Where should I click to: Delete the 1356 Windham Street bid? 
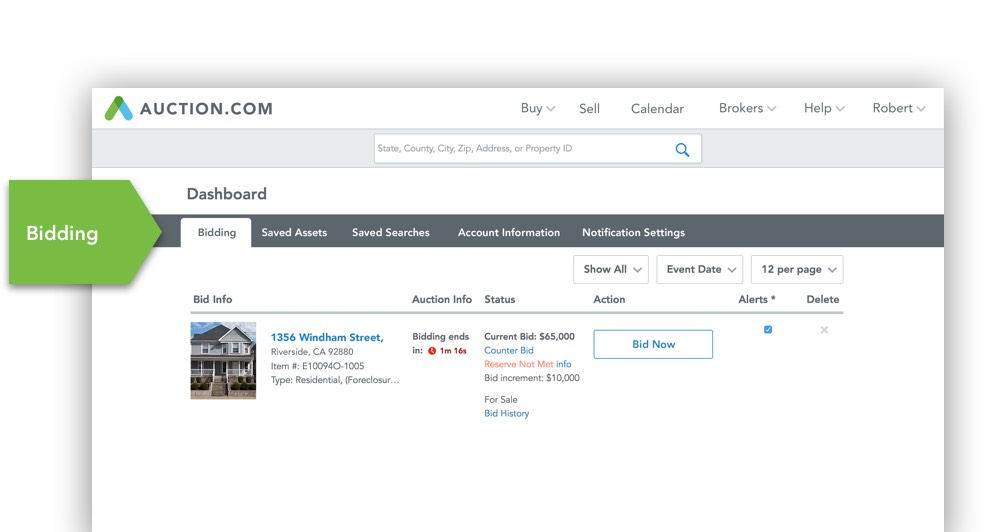[x=824, y=330]
